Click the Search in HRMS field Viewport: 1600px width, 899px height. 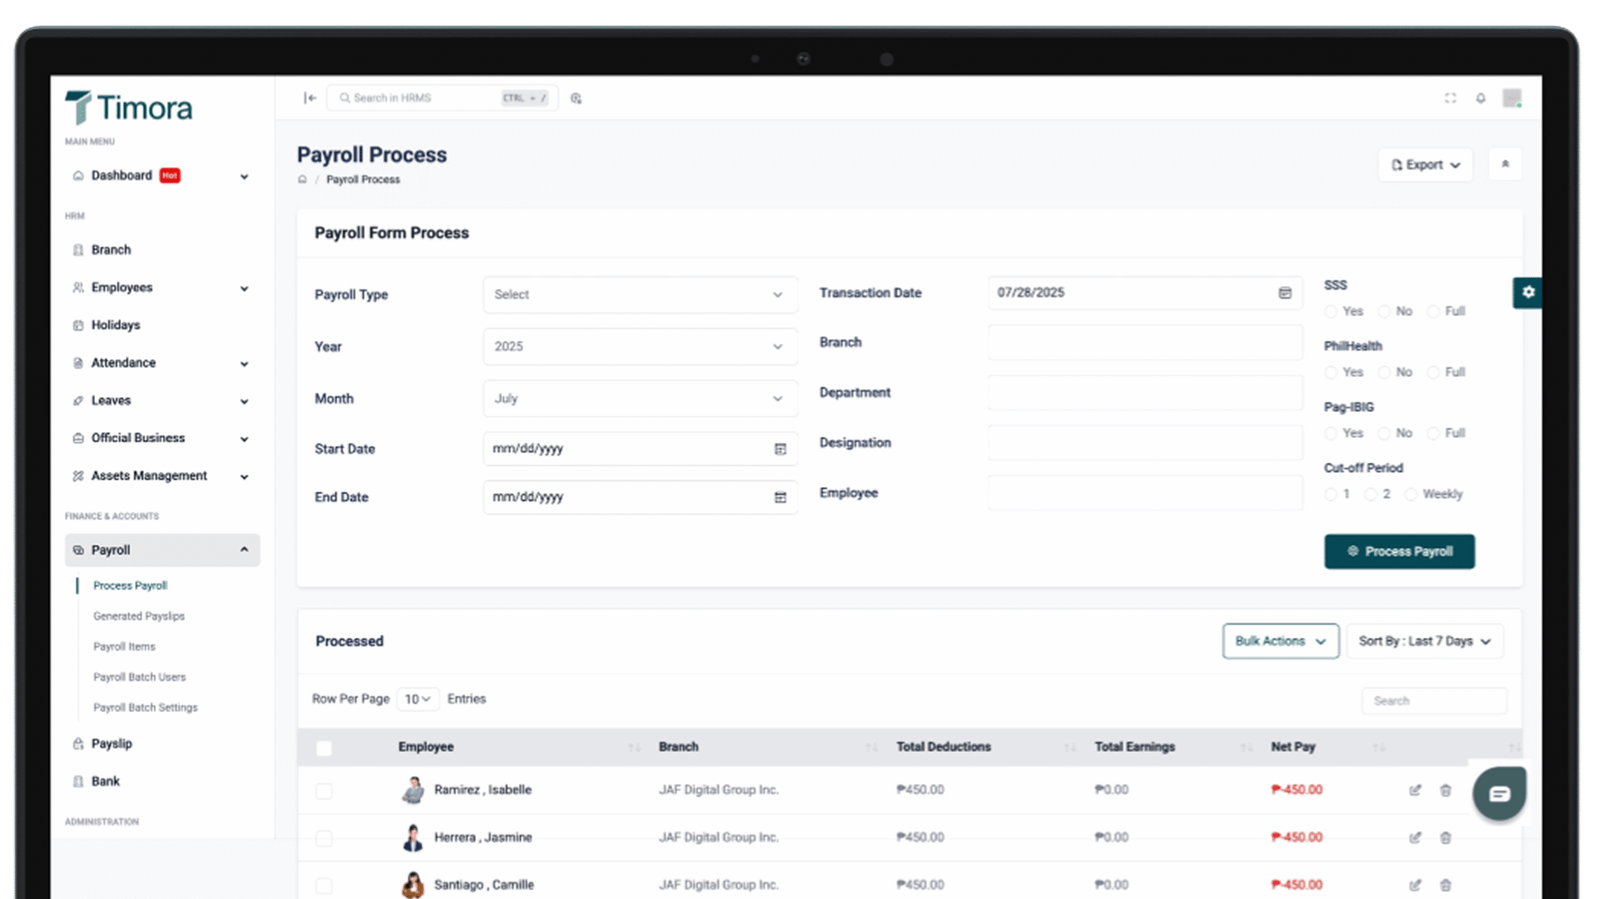442,98
